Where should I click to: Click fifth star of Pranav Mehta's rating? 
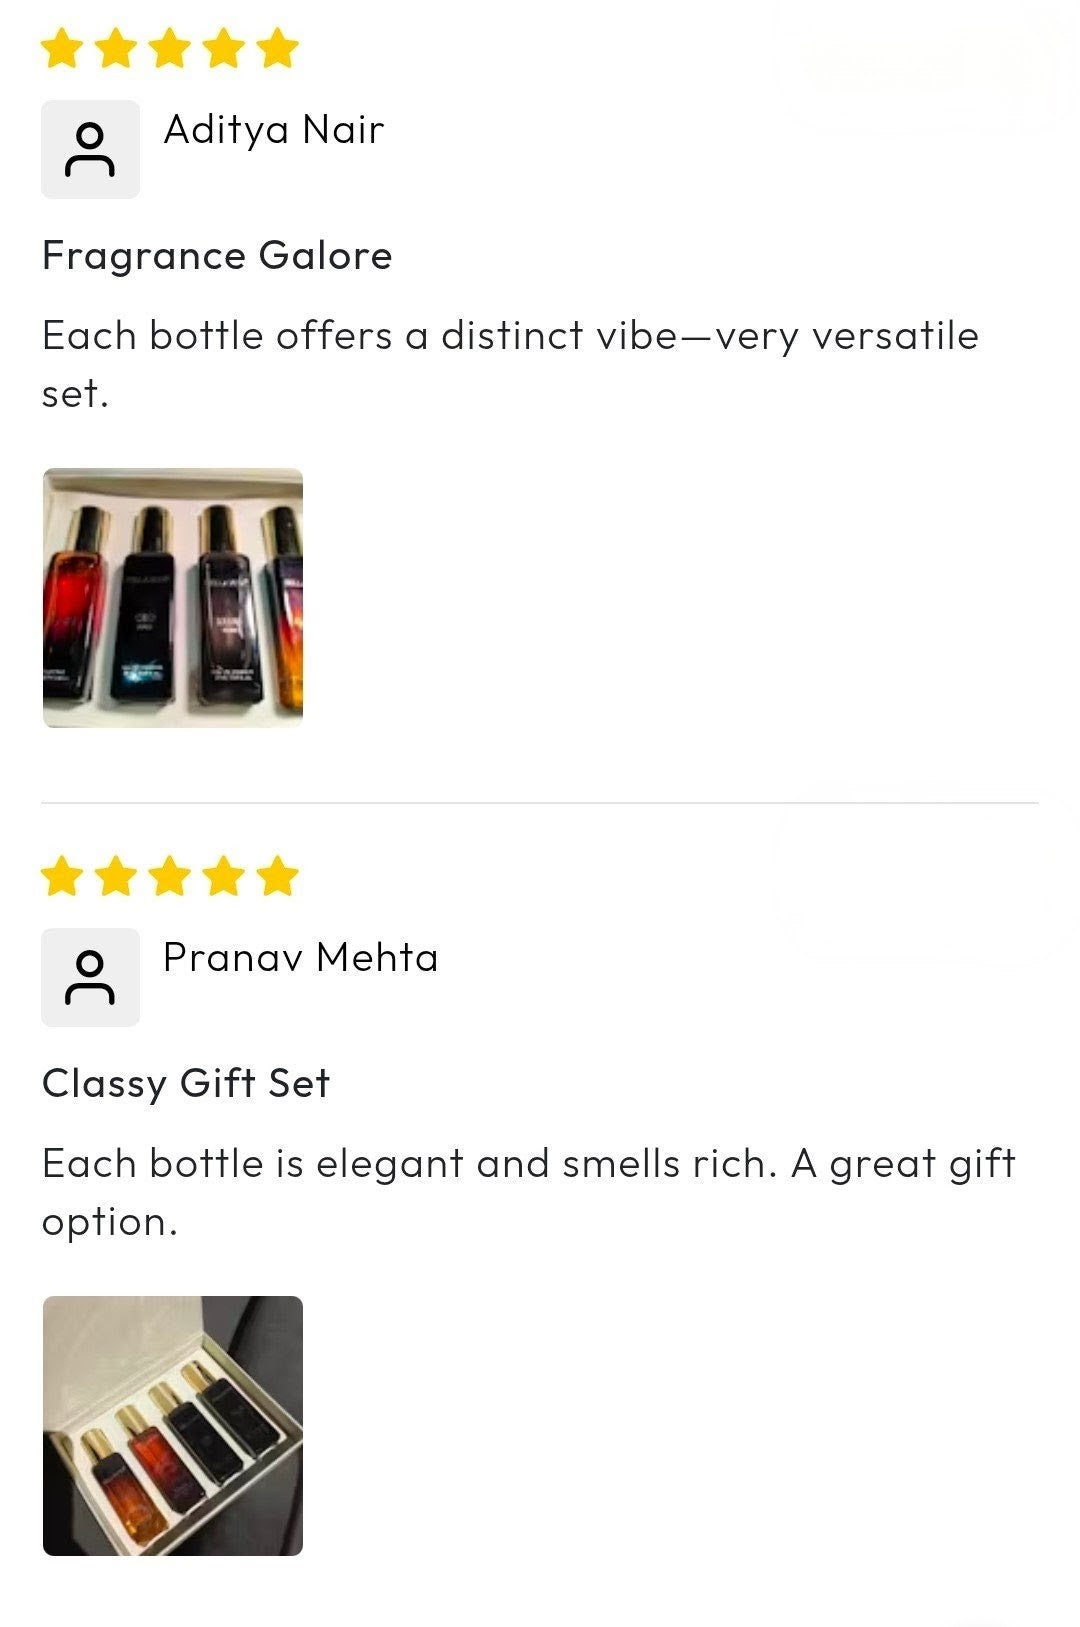[277, 876]
